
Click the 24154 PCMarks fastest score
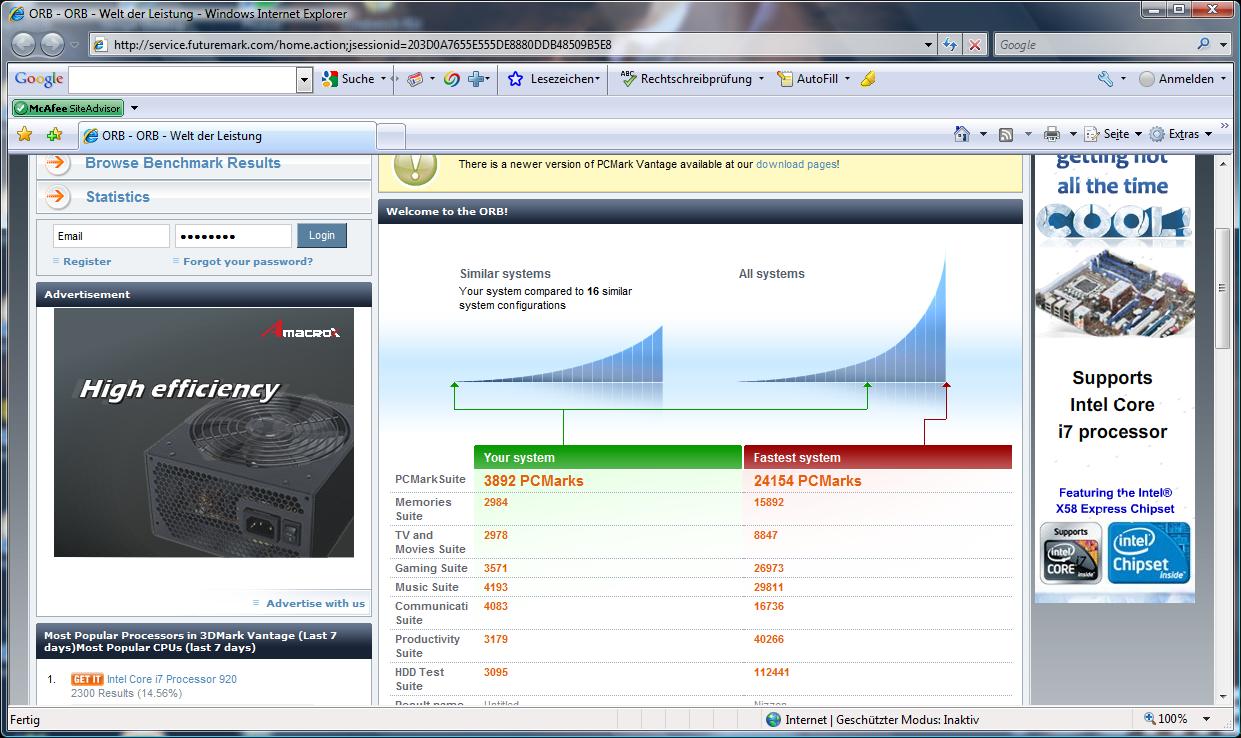click(x=807, y=481)
